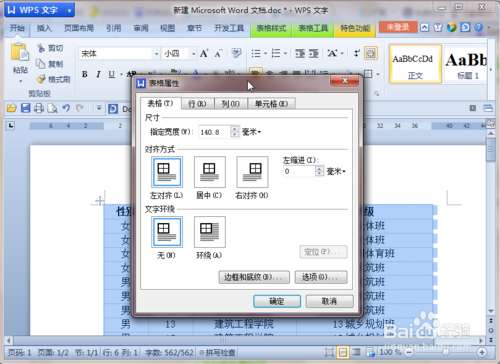Click the Copy (复制) icon
This screenshot has height=364, width=500.
[41, 64]
